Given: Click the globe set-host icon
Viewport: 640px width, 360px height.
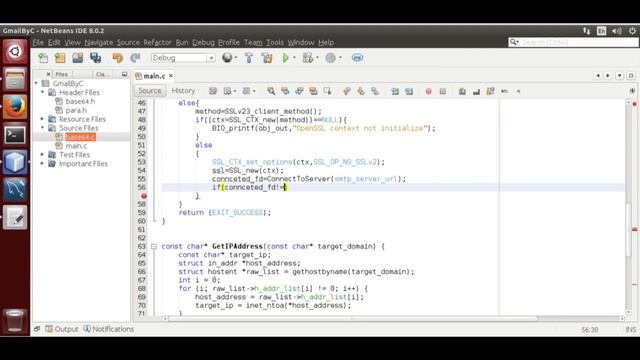Looking at the screenshot, I should (x=227, y=58).
